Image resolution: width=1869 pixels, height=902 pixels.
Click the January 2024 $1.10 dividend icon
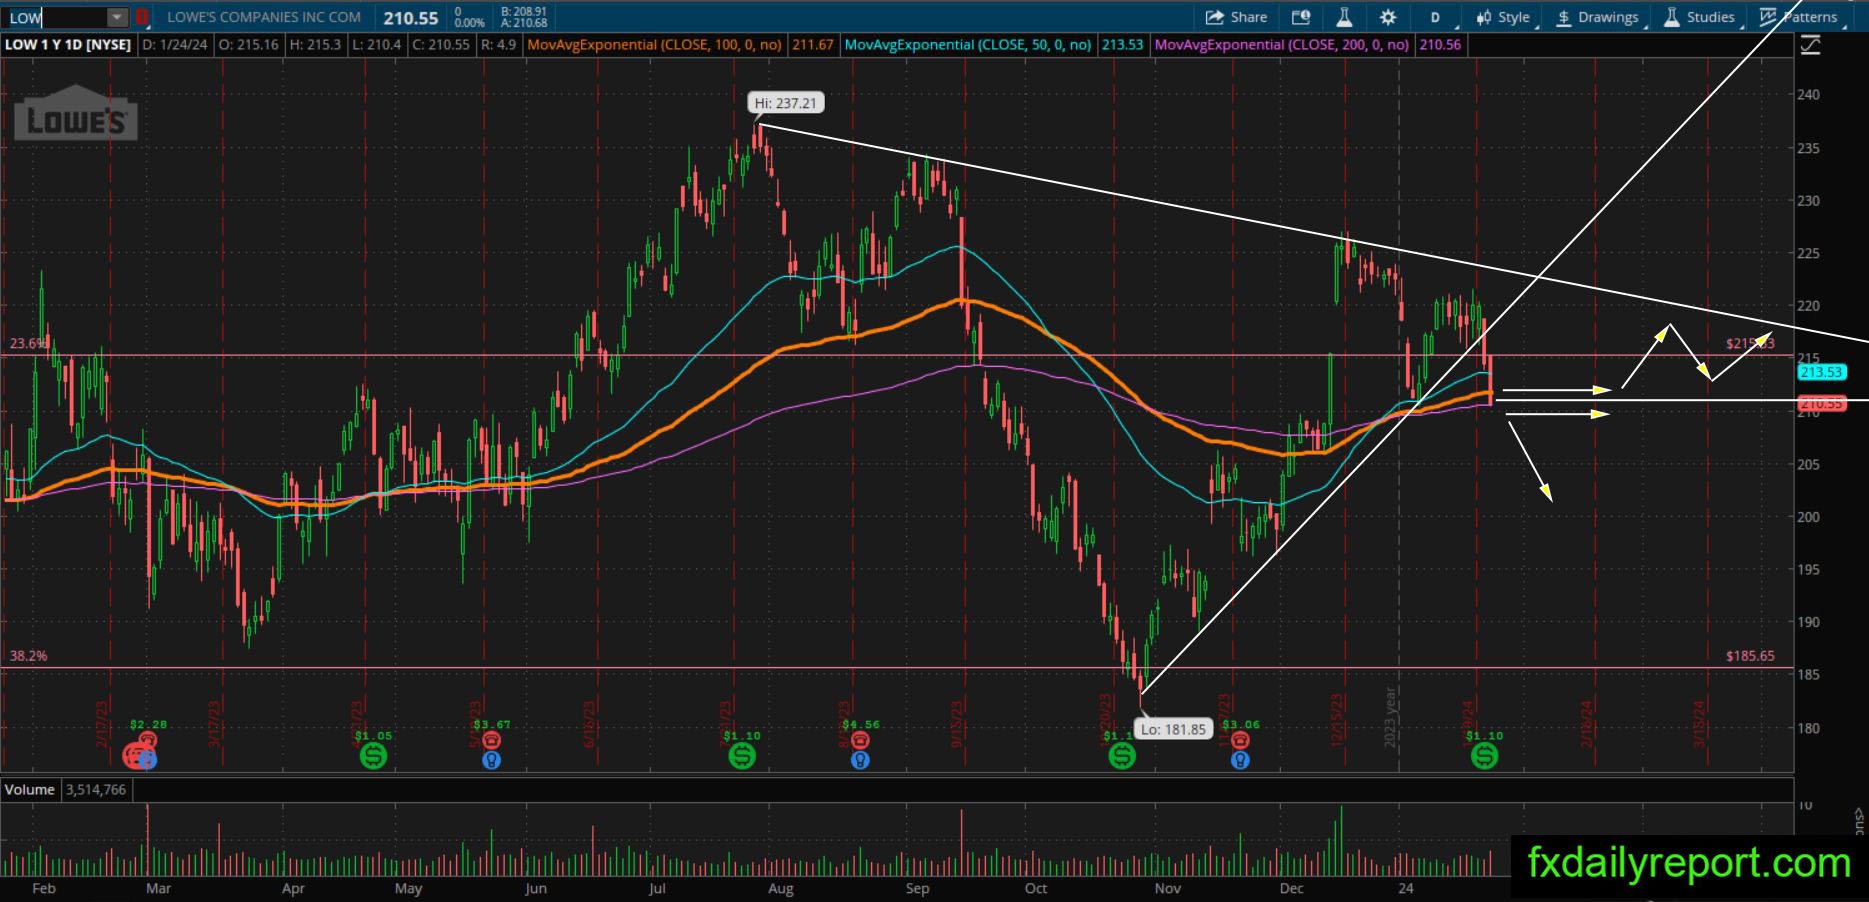pyautogui.click(x=1485, y=757)
